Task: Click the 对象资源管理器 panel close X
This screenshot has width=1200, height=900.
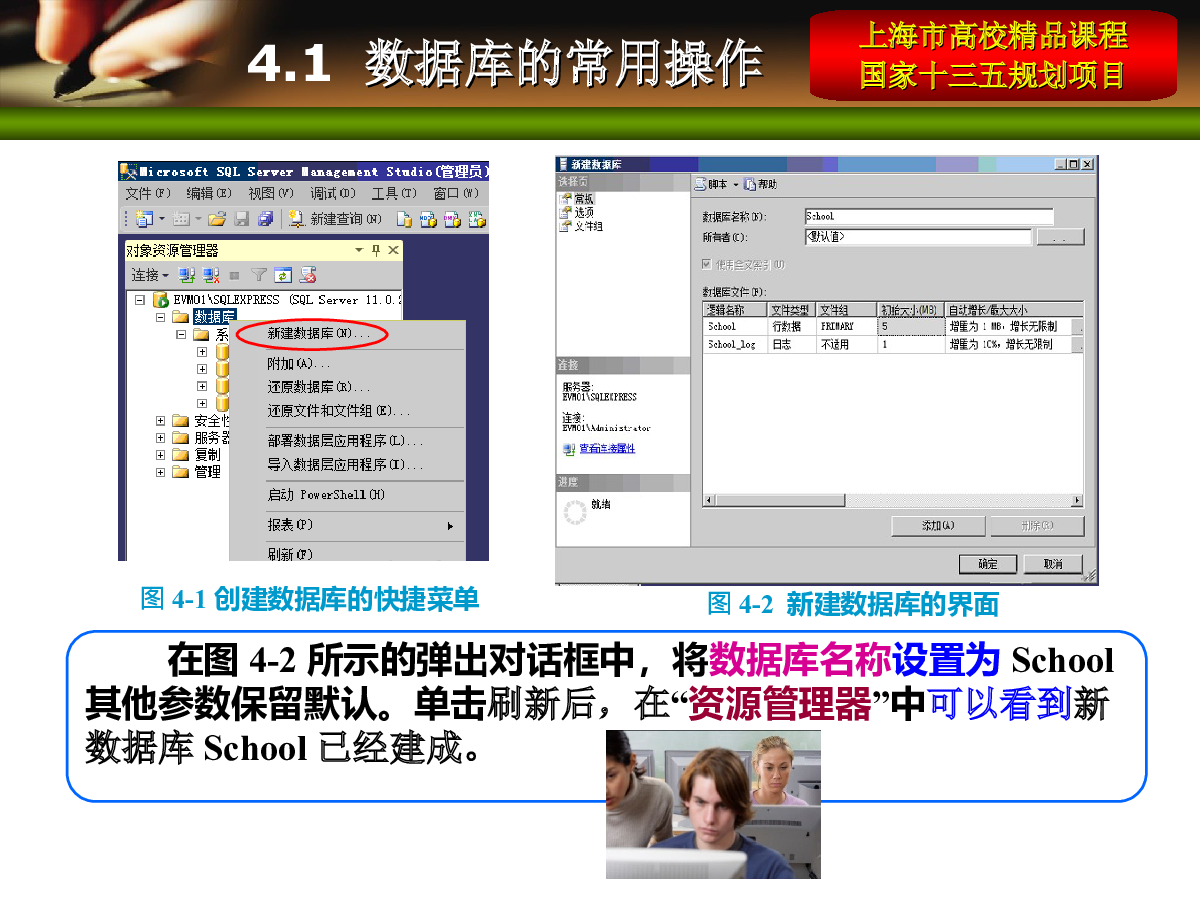Action: point(393,250)
